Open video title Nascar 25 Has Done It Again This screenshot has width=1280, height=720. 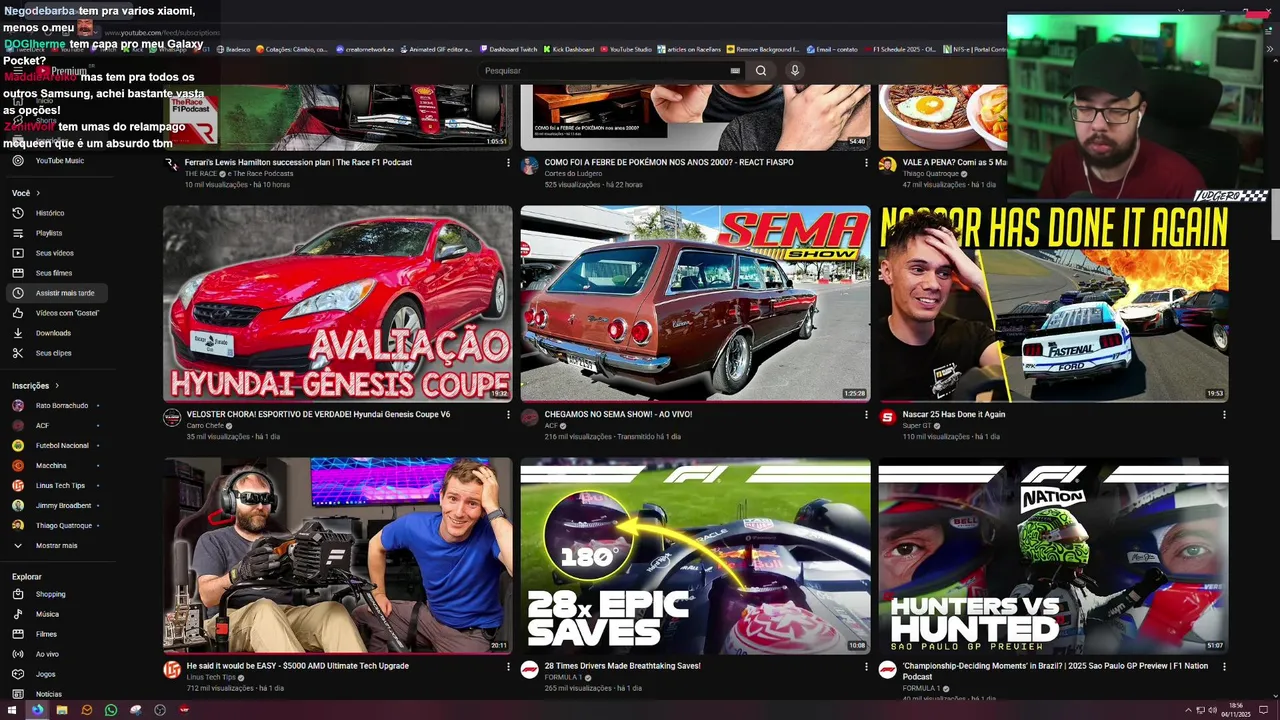point(954,415)
